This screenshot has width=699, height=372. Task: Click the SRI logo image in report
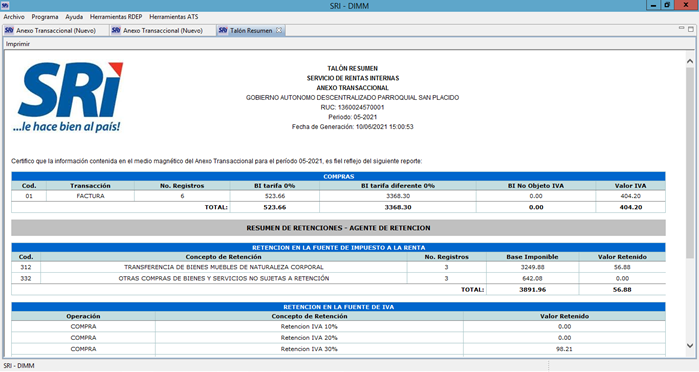coord(68,98)
